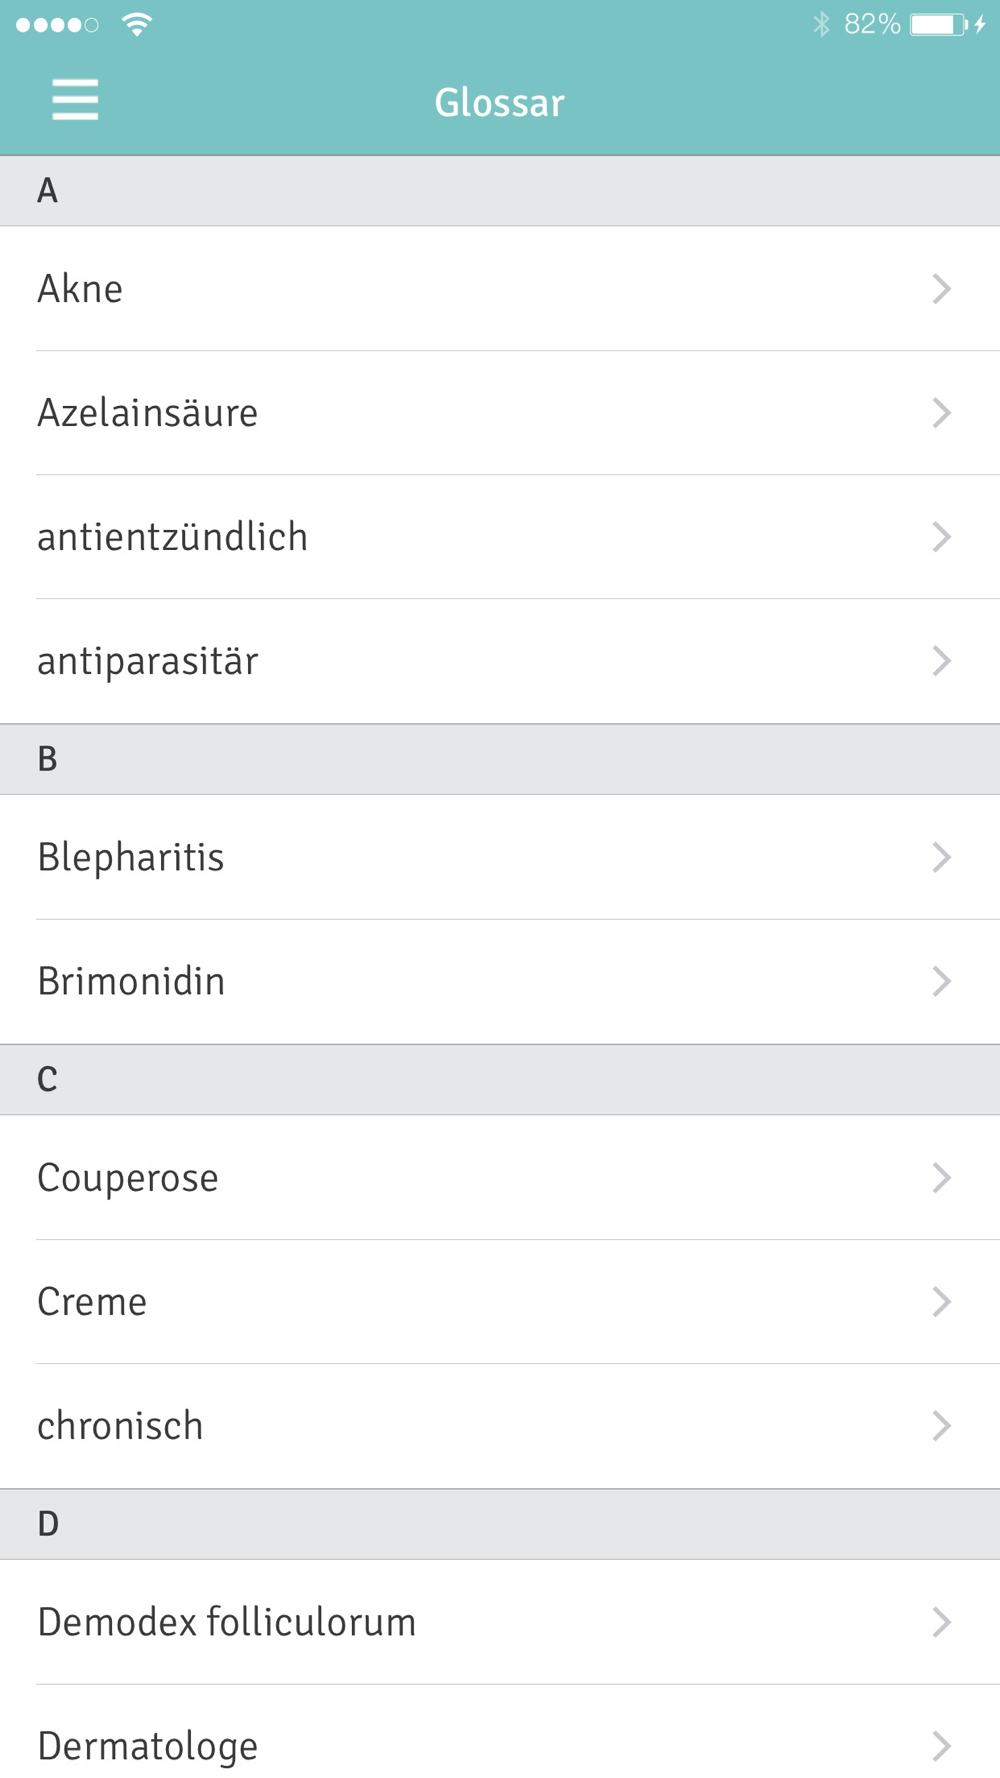Viewport: 1000px width, 1778px height.
Task: Open the antiparasitär glossary entry
Action: click(x=500, y=661)
